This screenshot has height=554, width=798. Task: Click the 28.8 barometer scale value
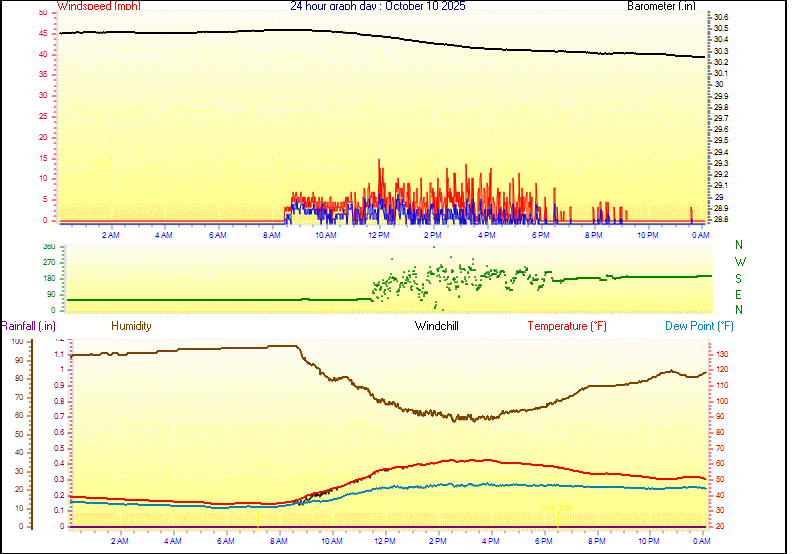coord(720,219)
